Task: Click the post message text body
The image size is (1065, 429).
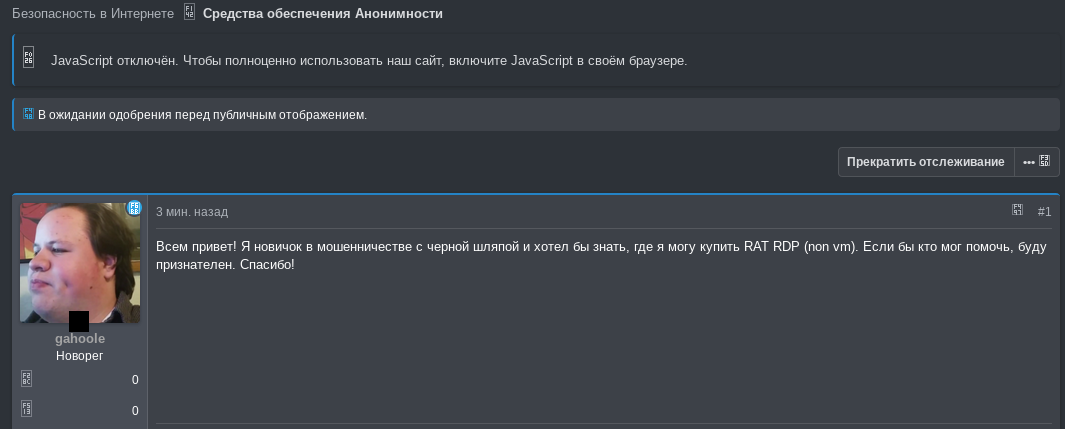Action: 601,255
